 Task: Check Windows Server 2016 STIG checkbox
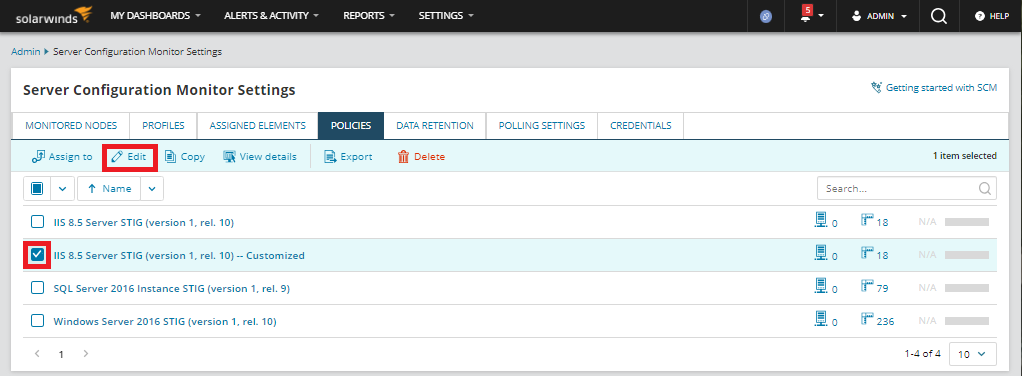tap(38, 321)
